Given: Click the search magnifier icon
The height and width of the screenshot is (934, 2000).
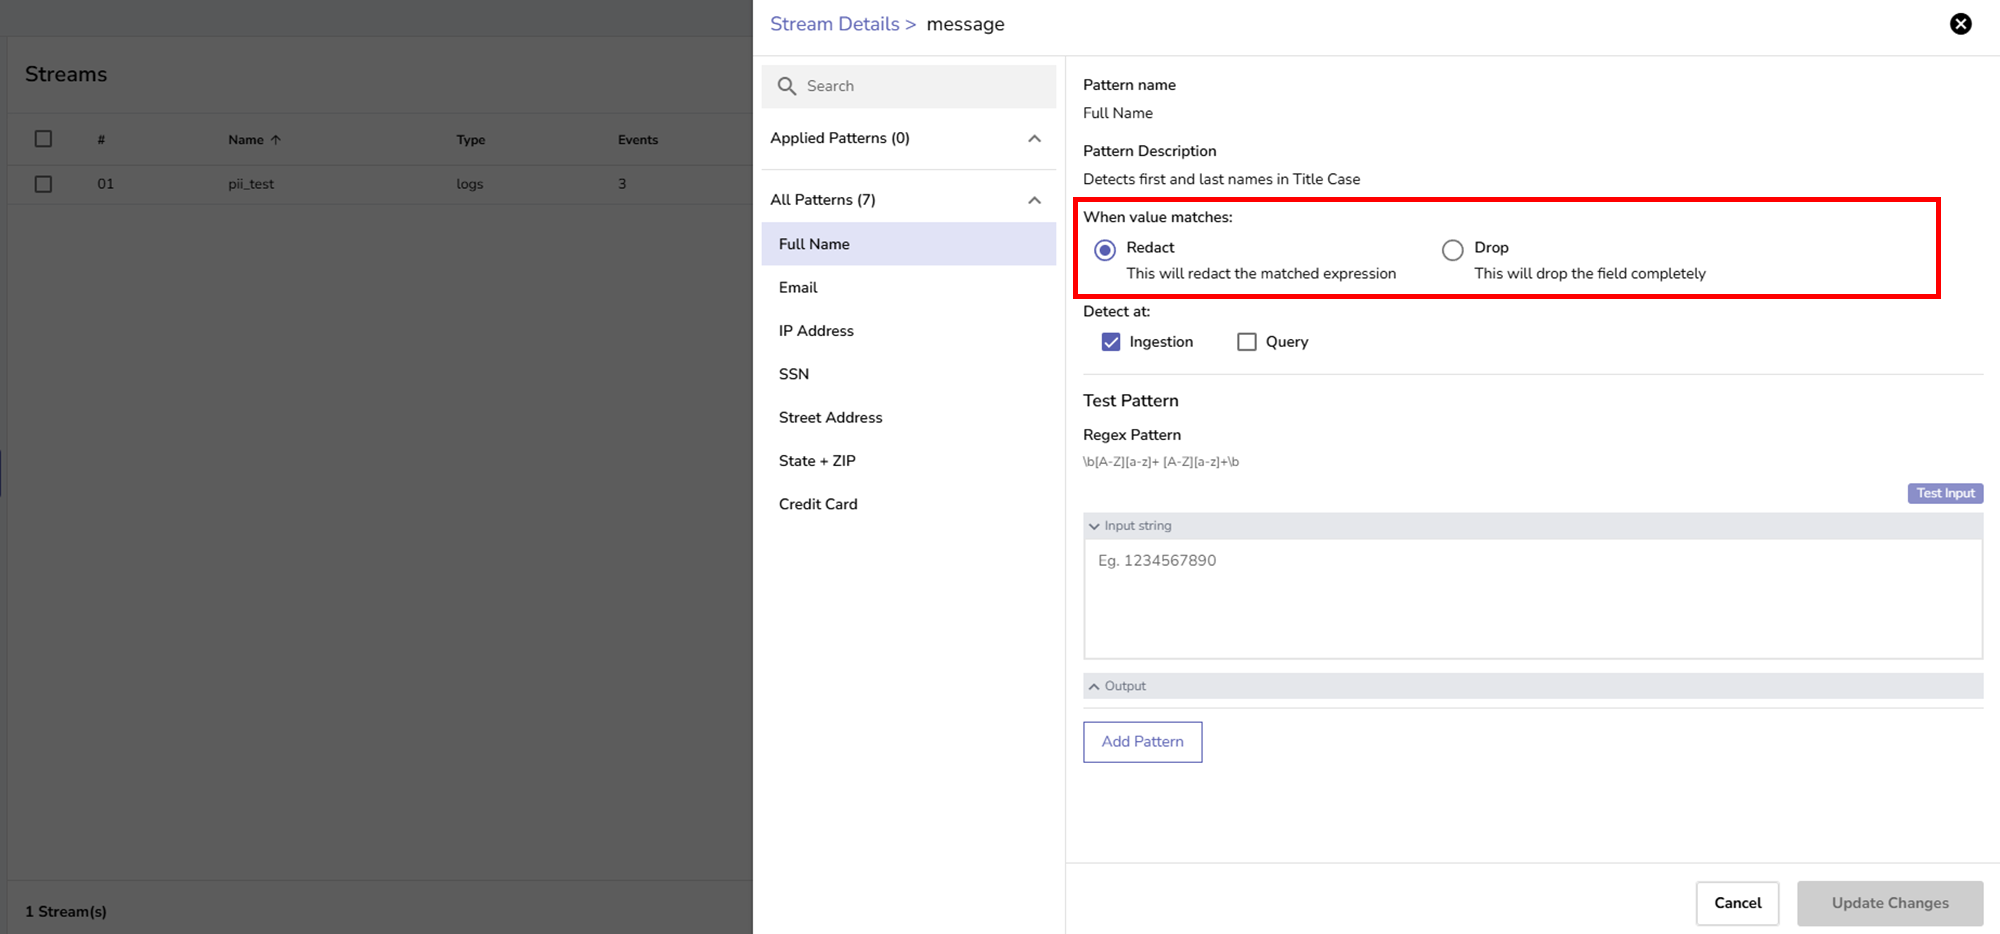Looking at the screenshot, I should [x=787, y=86].
